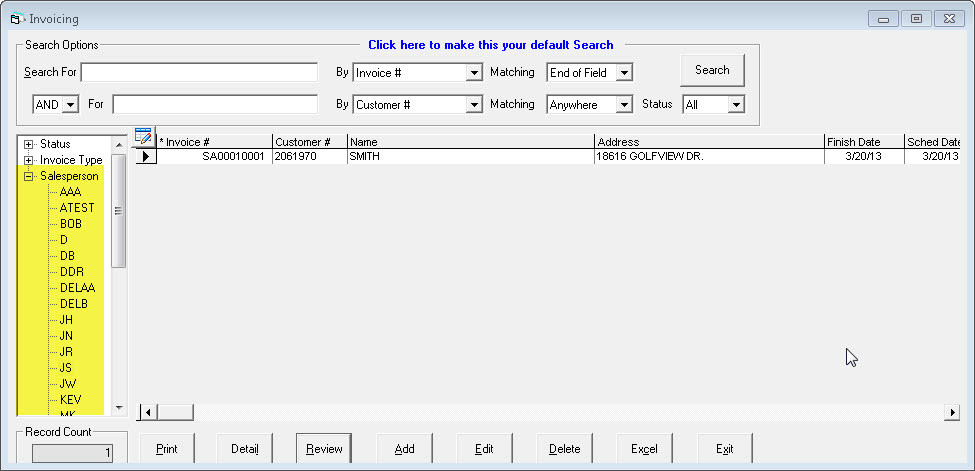This screenshot has width=975, height=471.
Task: Collapse the Salesperson tree node
Action: tap(29, 176)
